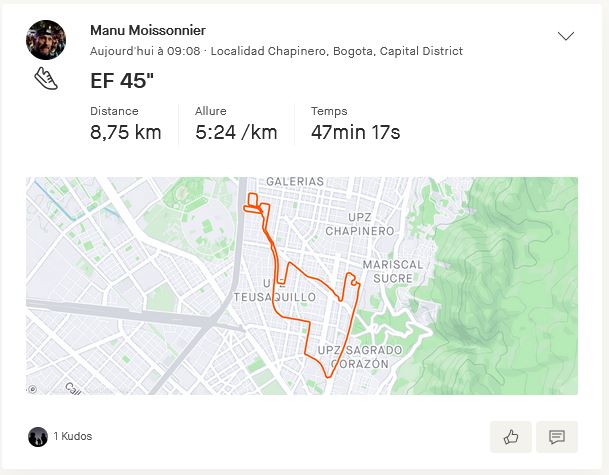Viewport: 609px width, 475px height.
Task: Give kudos with the thumbs-up button
Action: 511,437
